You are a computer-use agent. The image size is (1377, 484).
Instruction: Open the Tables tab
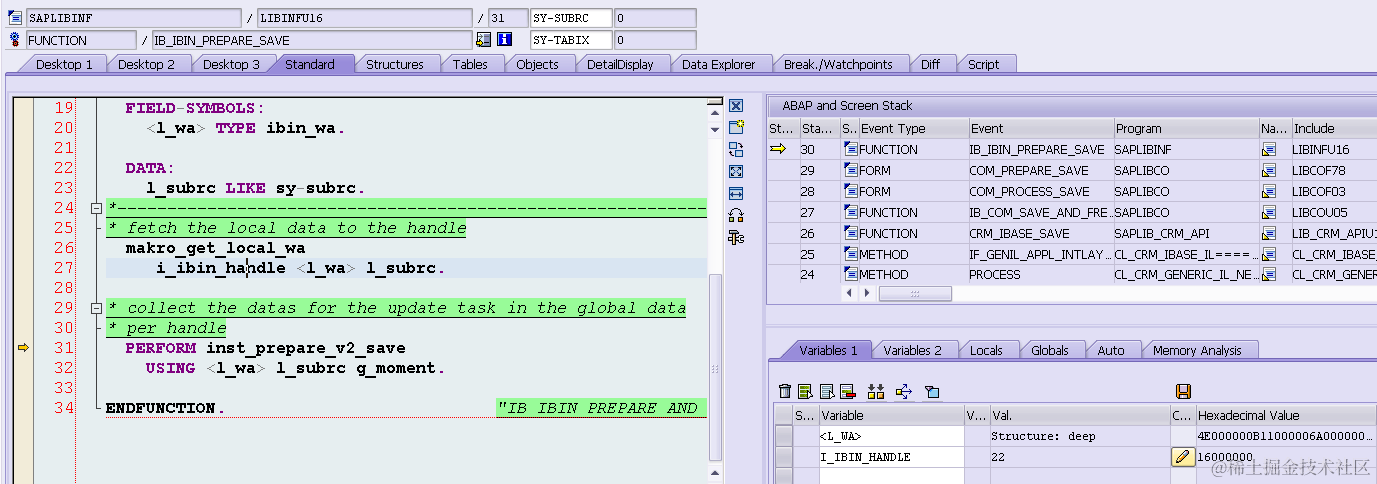coord(470,64)
